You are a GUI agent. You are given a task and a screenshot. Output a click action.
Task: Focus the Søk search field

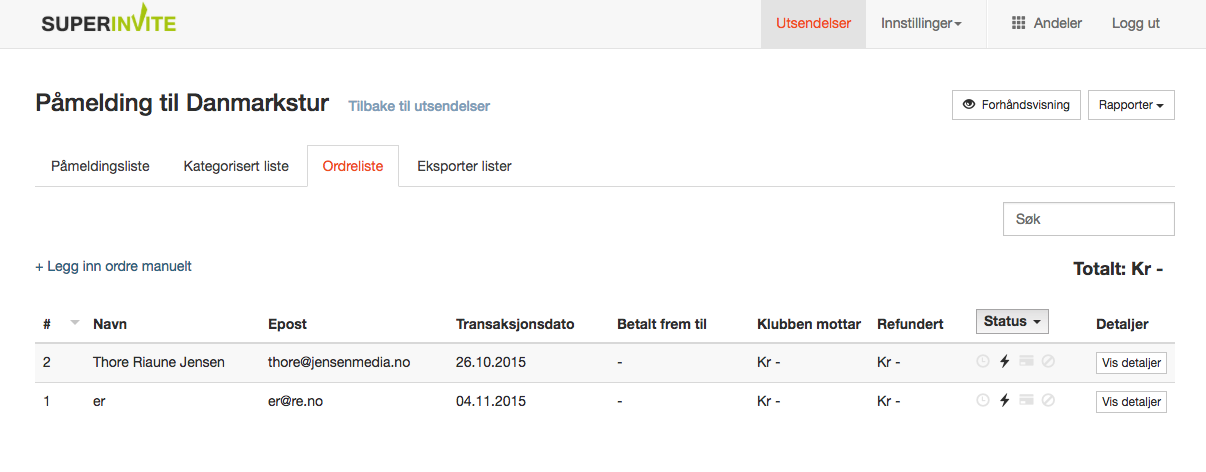coord(1088,219)
